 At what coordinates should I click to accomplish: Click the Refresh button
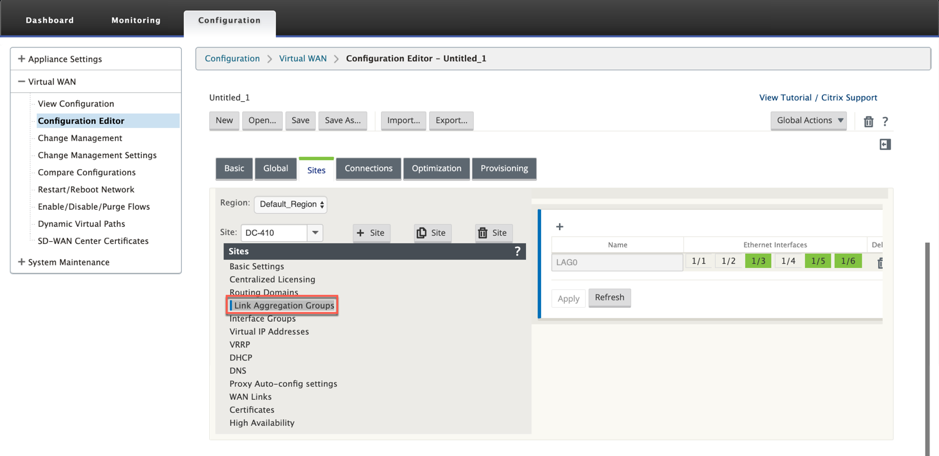point(609,298)
